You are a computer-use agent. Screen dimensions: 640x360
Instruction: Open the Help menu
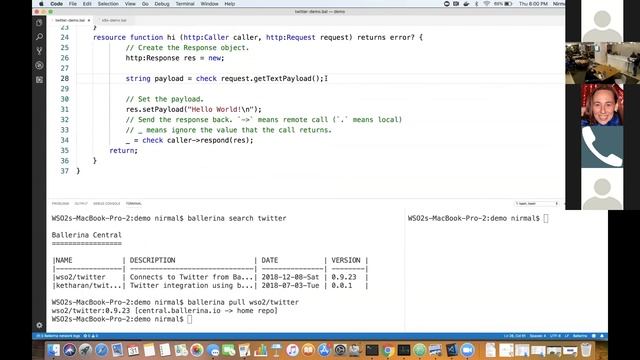tap(230, 4)
